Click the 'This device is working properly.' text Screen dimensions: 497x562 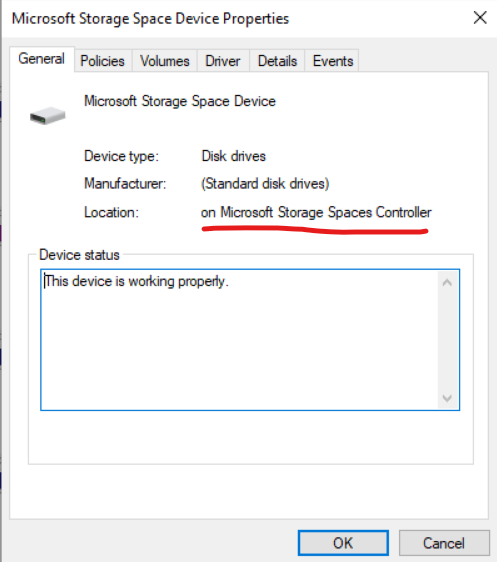tap(136, 281)
